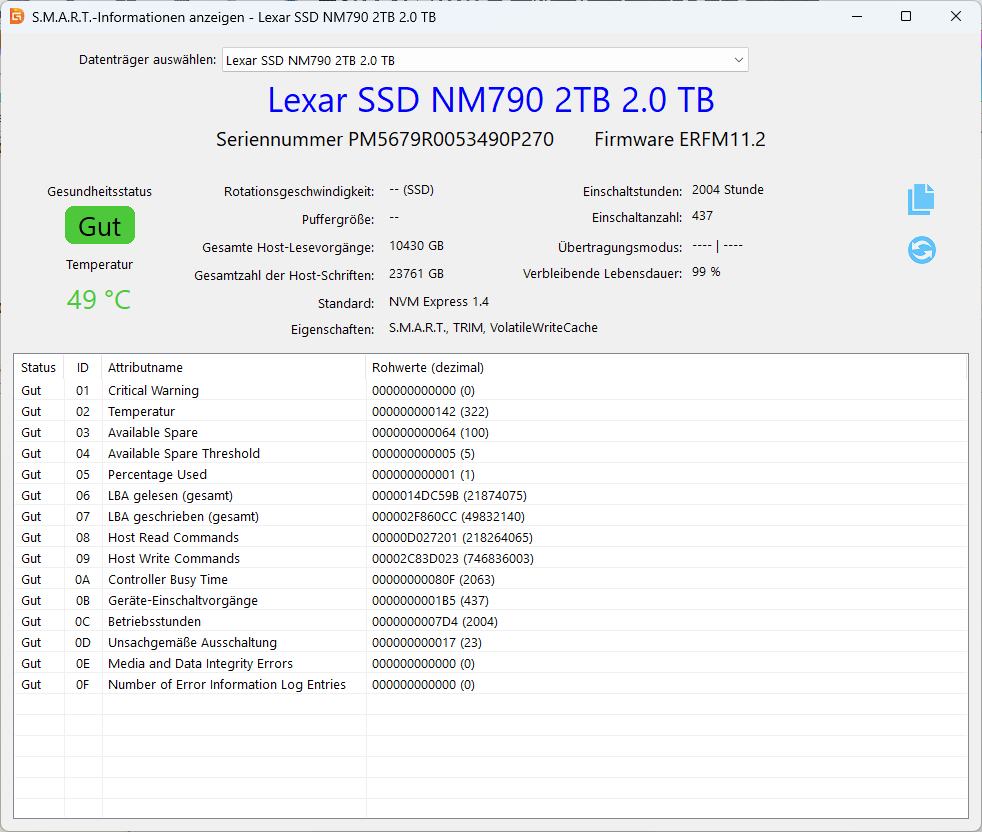Click the S.M.A.R.T., TRIM, VolatileWriteCache properties
982x832 pixels.
point(494,328)
